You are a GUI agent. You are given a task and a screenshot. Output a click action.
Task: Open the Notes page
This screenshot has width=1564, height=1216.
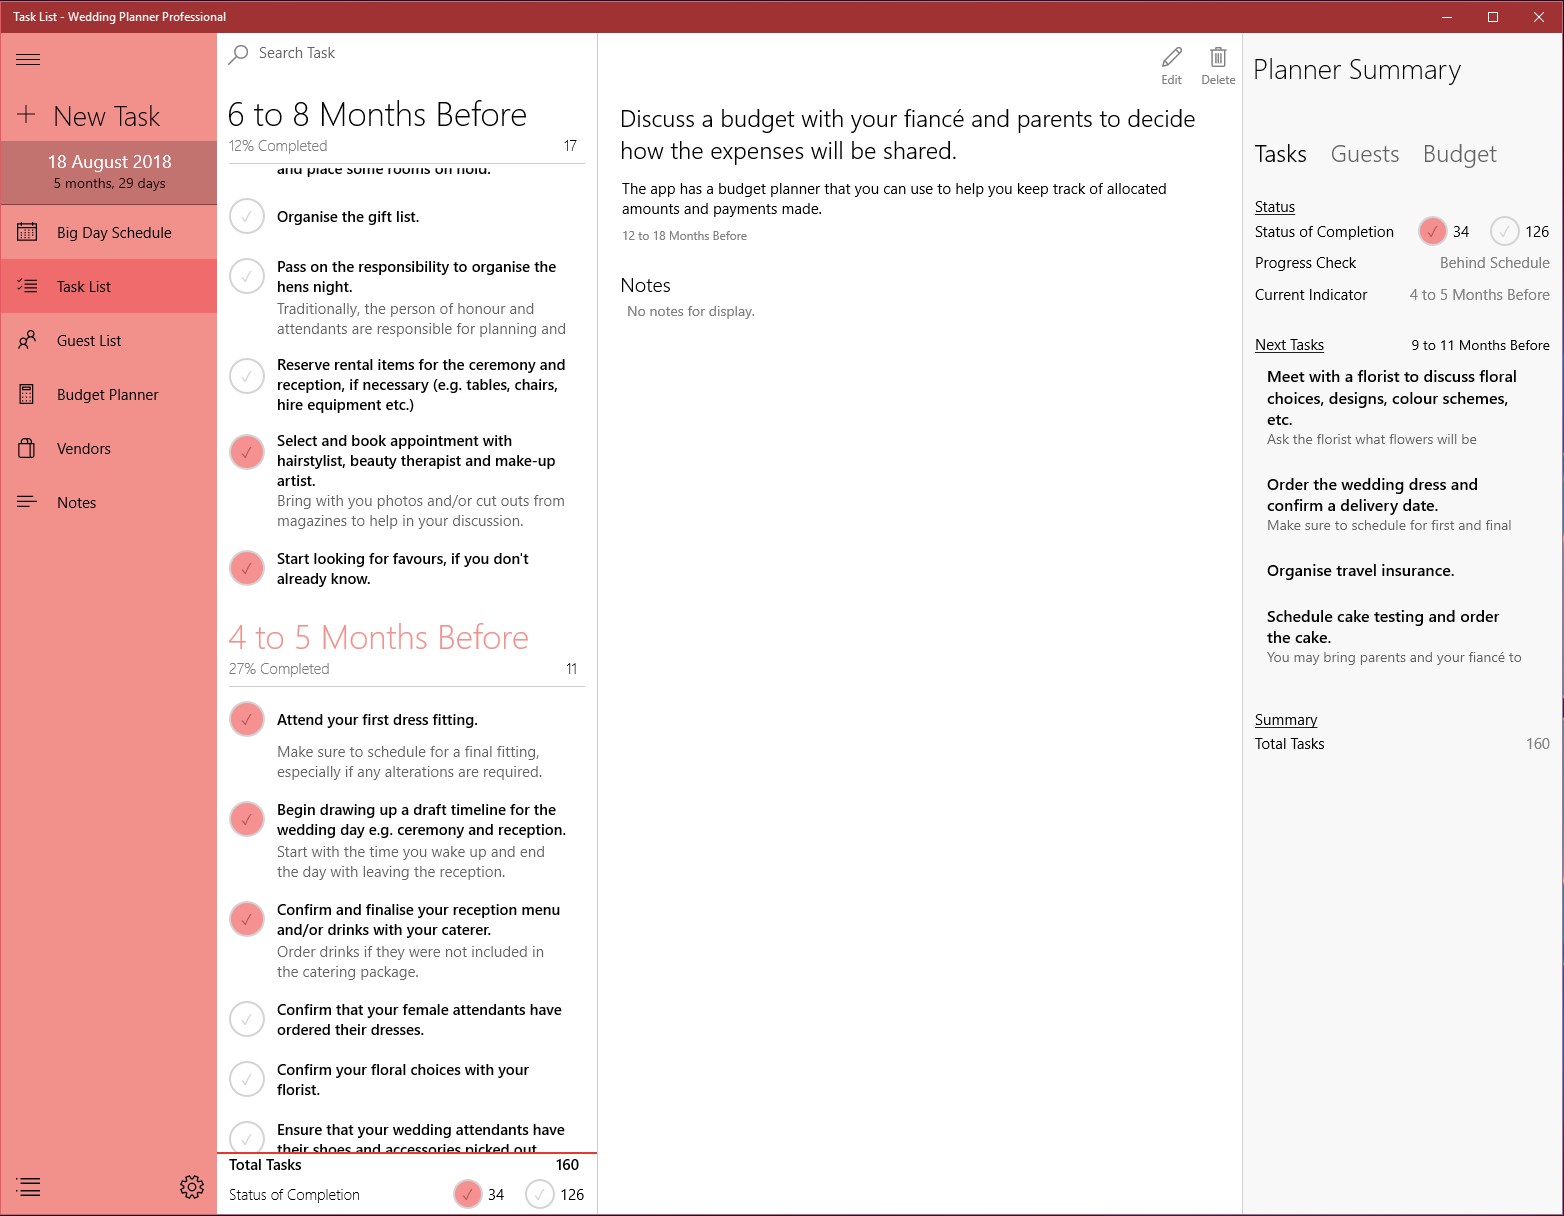tap(109, 502)
